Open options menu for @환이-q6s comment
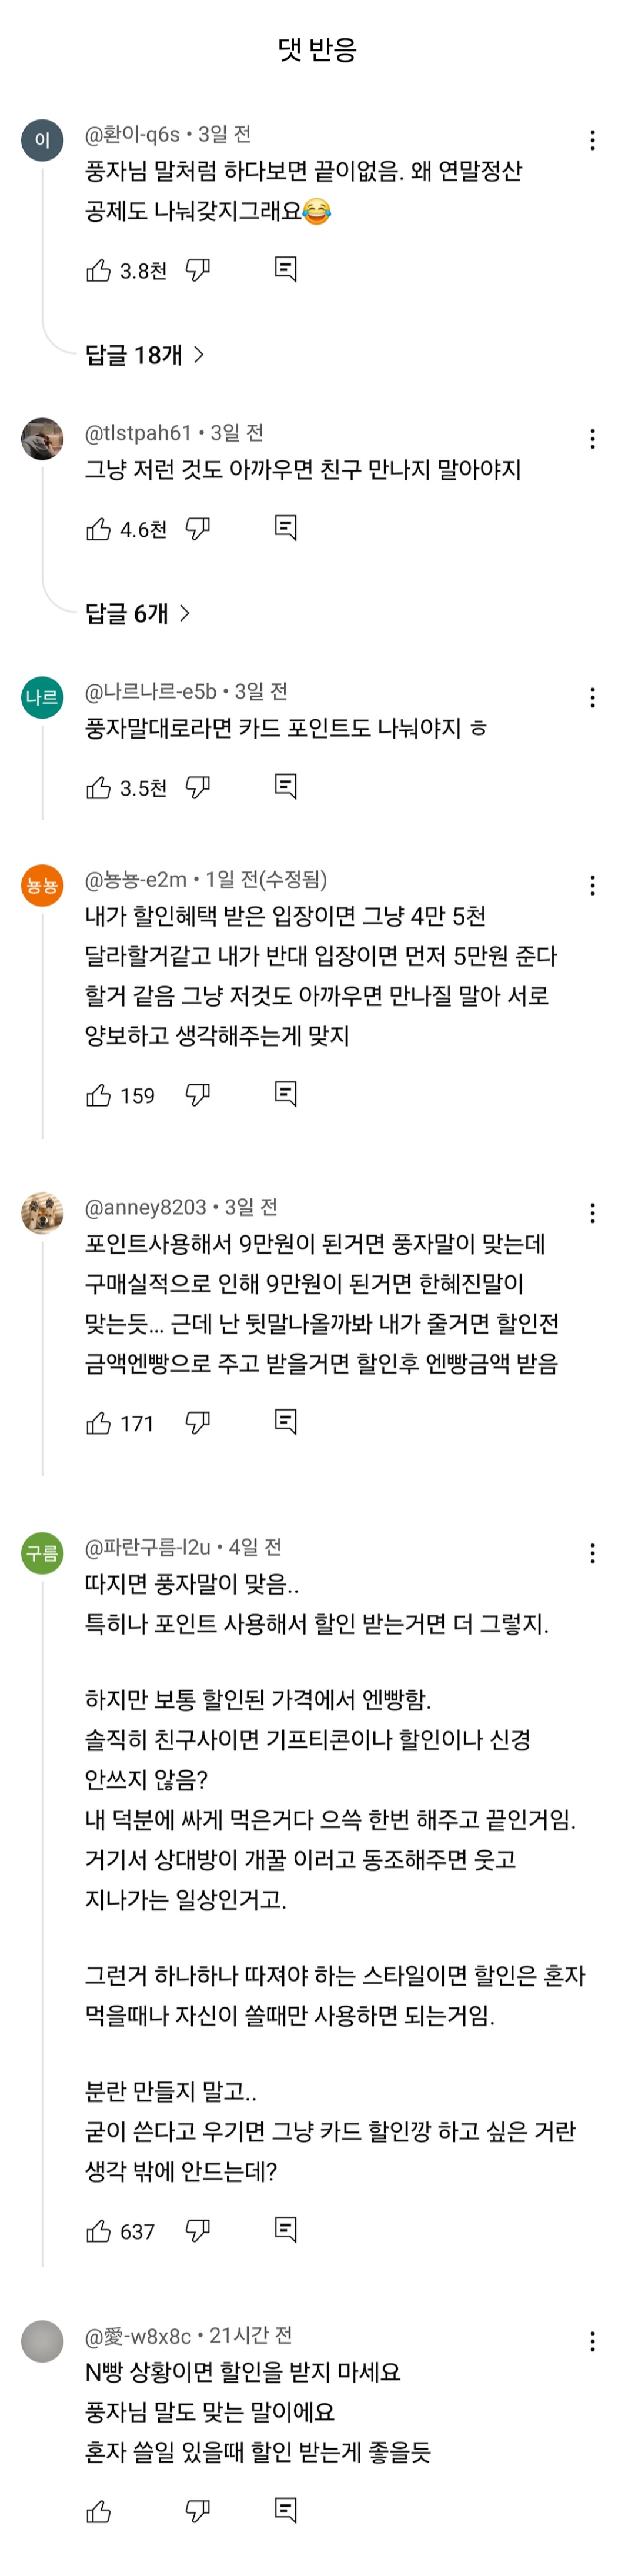This screenshot has width=635, height=2576. click(593, 140)
